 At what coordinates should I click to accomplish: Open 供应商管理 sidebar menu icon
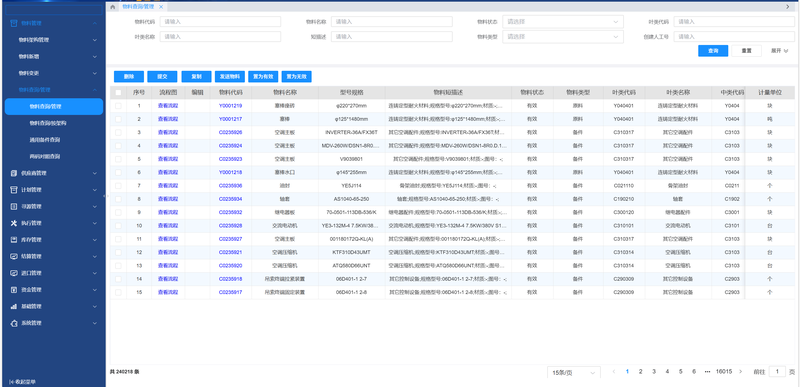14,173
